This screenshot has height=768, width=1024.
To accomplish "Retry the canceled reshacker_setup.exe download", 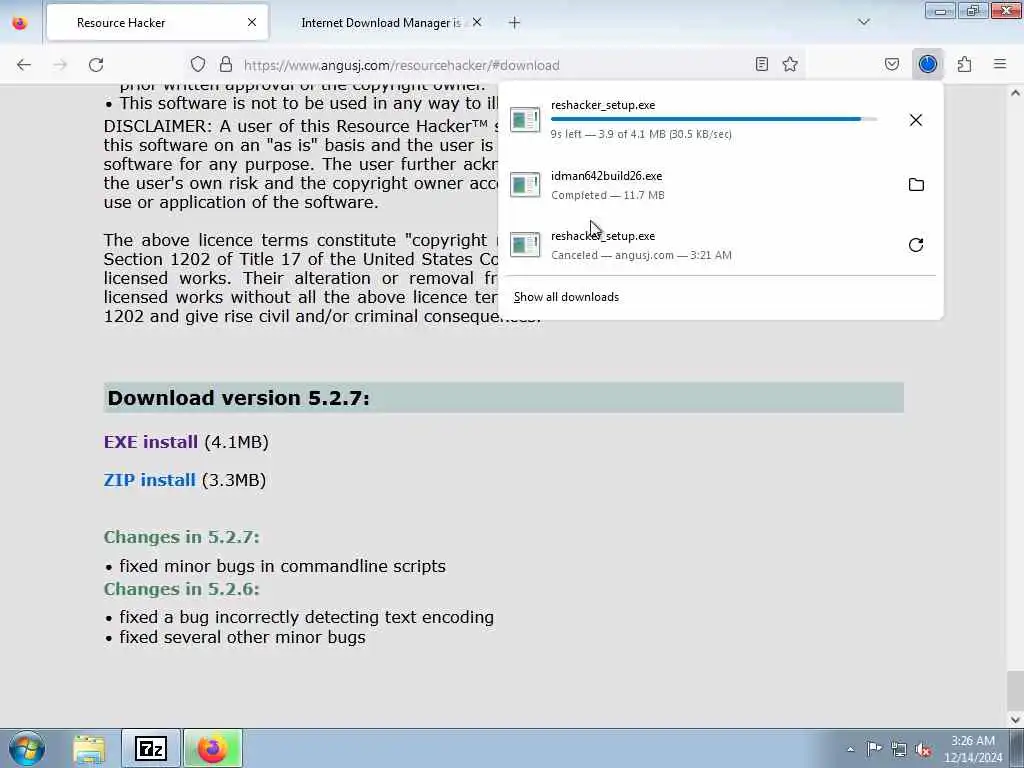I will pyautogui.click(x=916, y=245).
